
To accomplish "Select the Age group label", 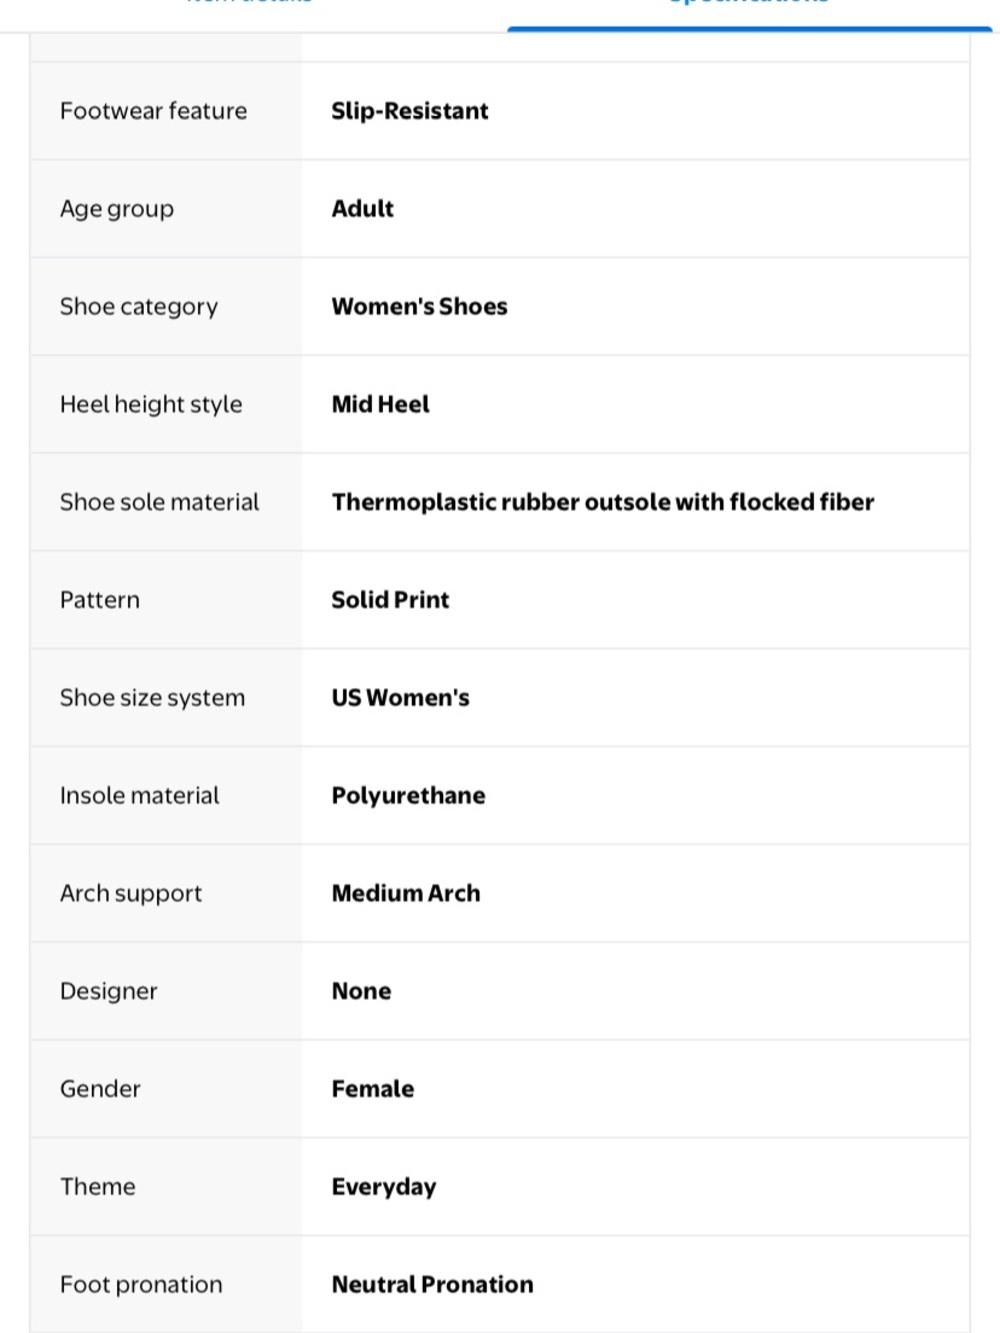I will [x=117, y=209].
